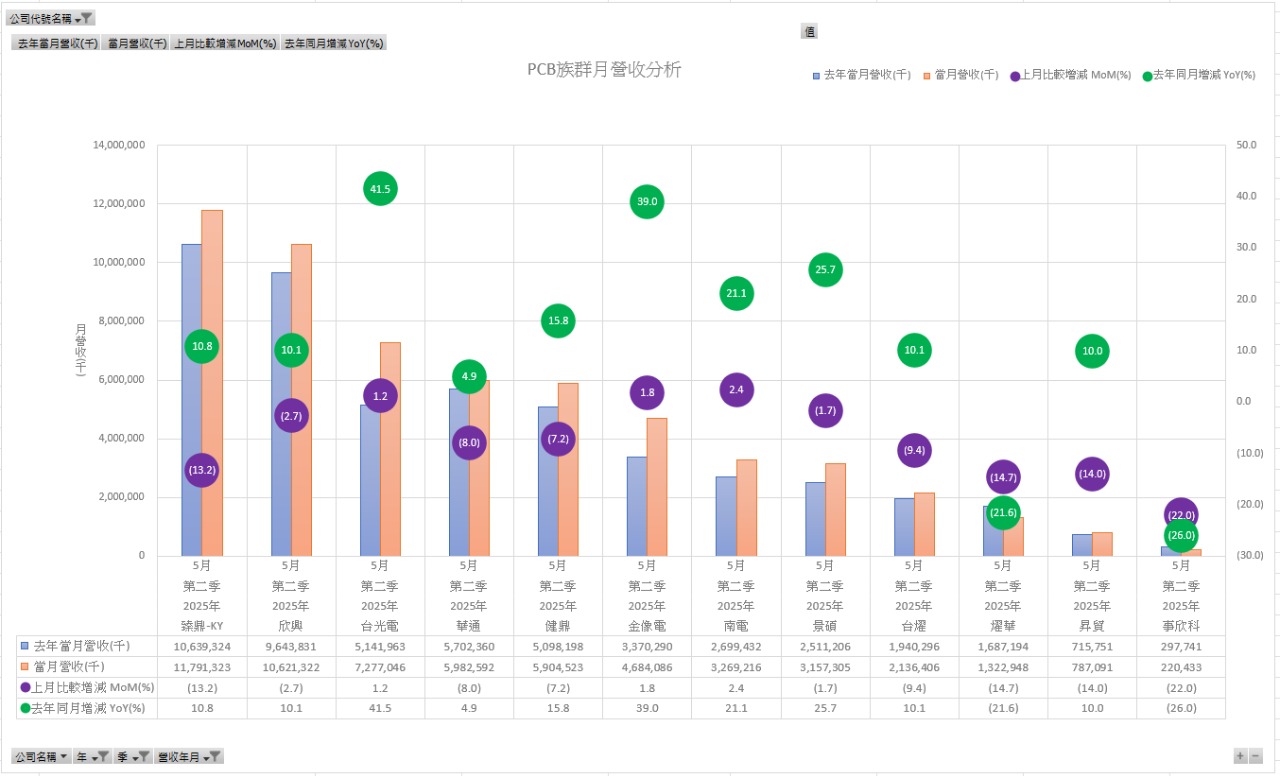Image resolution: width=1280 pixels, height=776 pixels.
Task: Click the 上月比較增減MoM(%) value field button
Action: [225, 43]
